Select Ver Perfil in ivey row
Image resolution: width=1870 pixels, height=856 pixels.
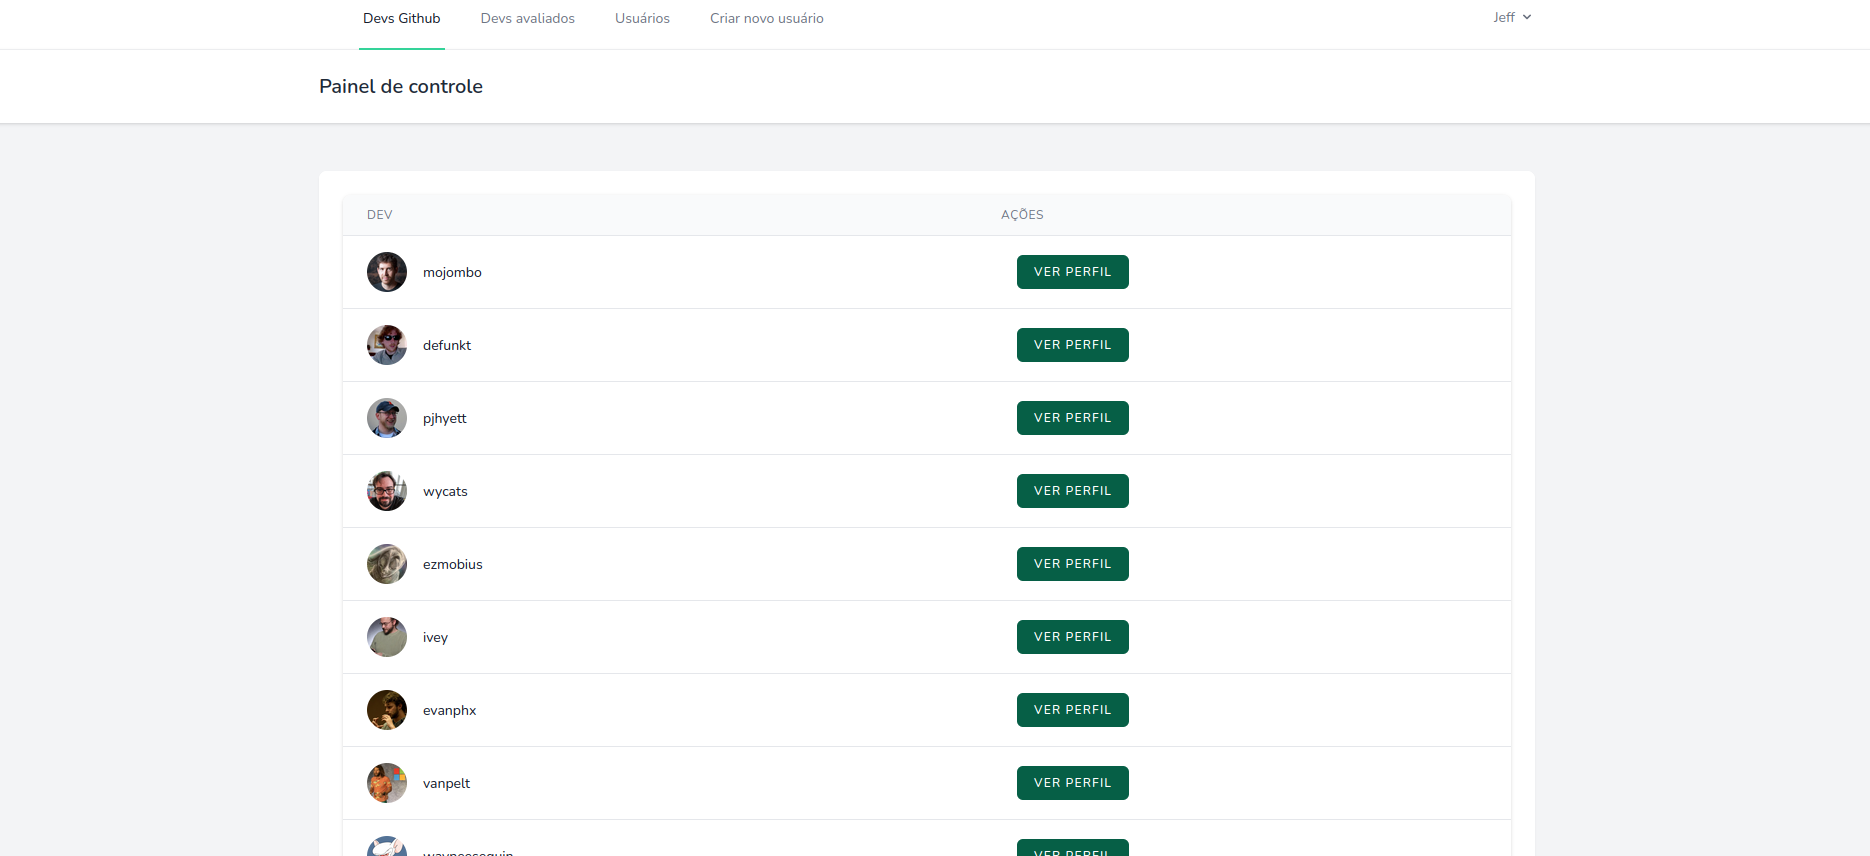(x=1072, y=637)
